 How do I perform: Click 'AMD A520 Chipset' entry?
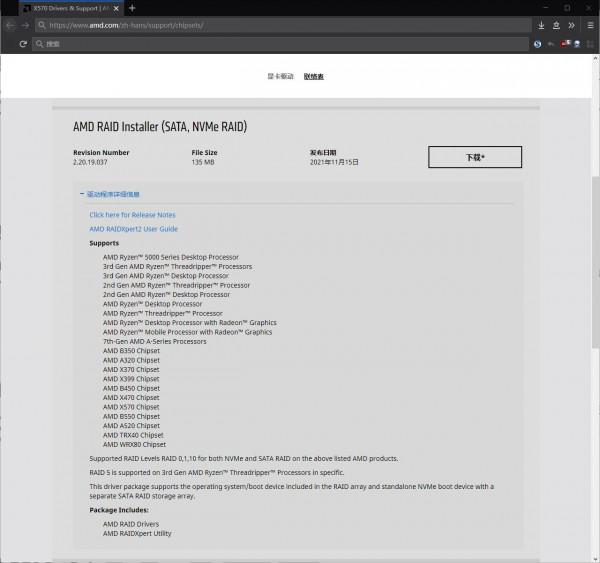tap(131, 426)
